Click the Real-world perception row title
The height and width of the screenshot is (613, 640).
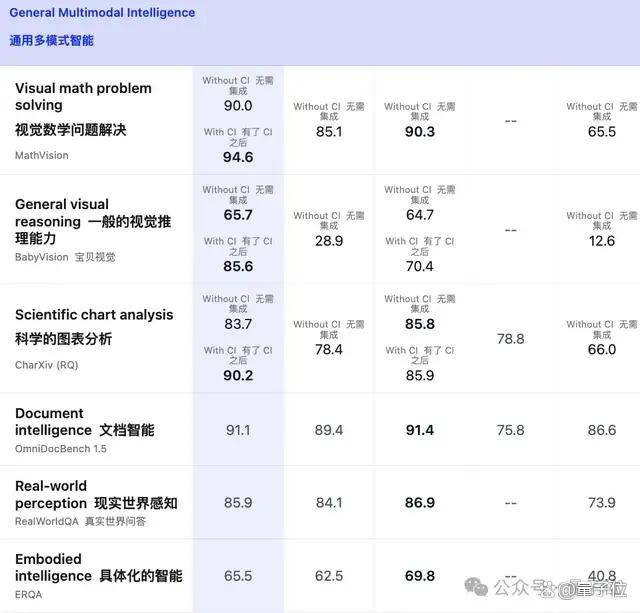point(96,495)
